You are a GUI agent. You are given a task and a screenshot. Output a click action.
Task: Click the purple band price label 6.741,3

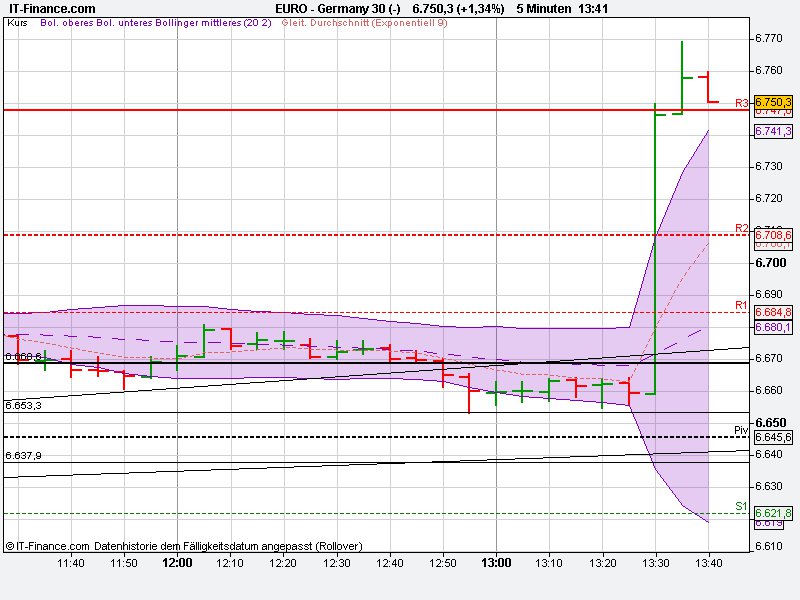773,132
